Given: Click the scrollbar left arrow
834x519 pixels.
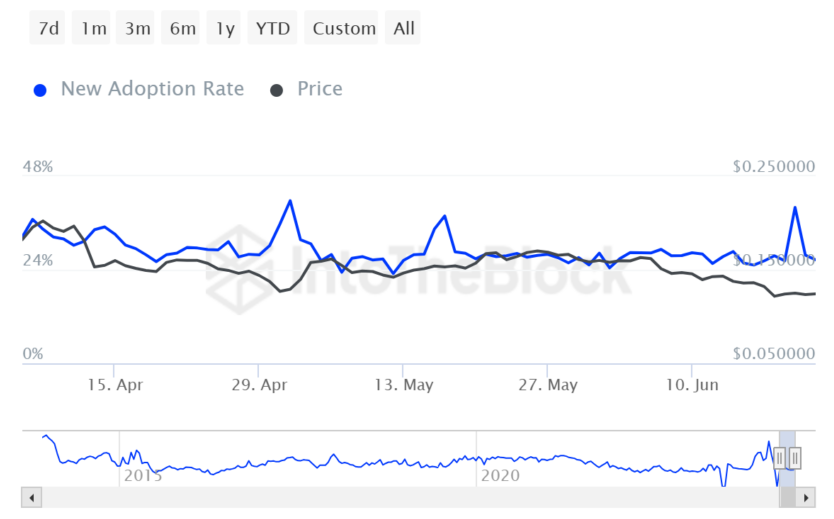Looking at the screenshot, I should click(31, 497).
